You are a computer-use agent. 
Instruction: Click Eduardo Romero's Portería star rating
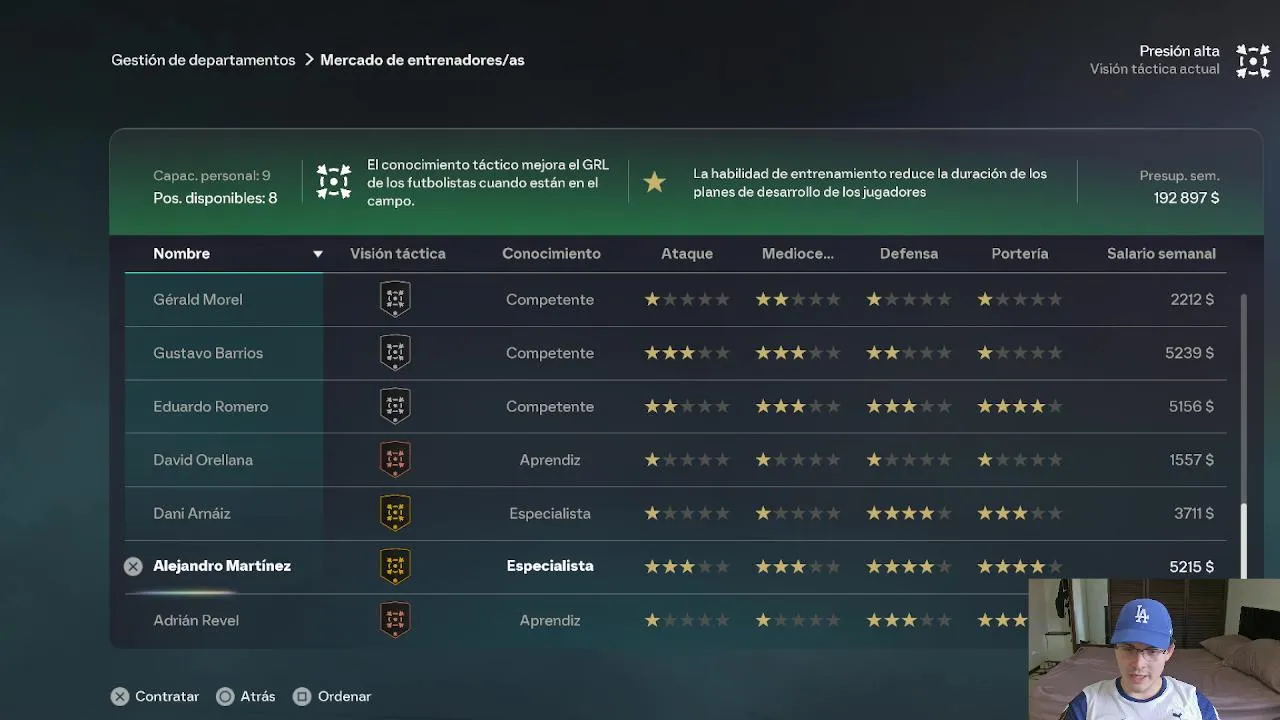pyautogui.click(x=1019, y=407)
